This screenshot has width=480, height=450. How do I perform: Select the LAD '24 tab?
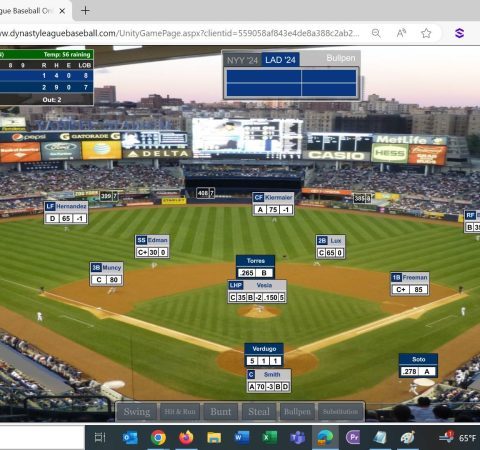[x=280, y=60]
